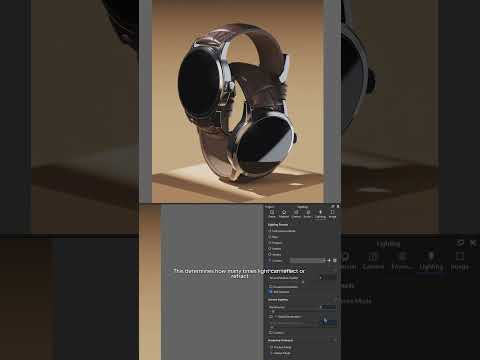Select the Jewelry lighting preset
This screenshot has width=480, height=360.
(270, 254)
